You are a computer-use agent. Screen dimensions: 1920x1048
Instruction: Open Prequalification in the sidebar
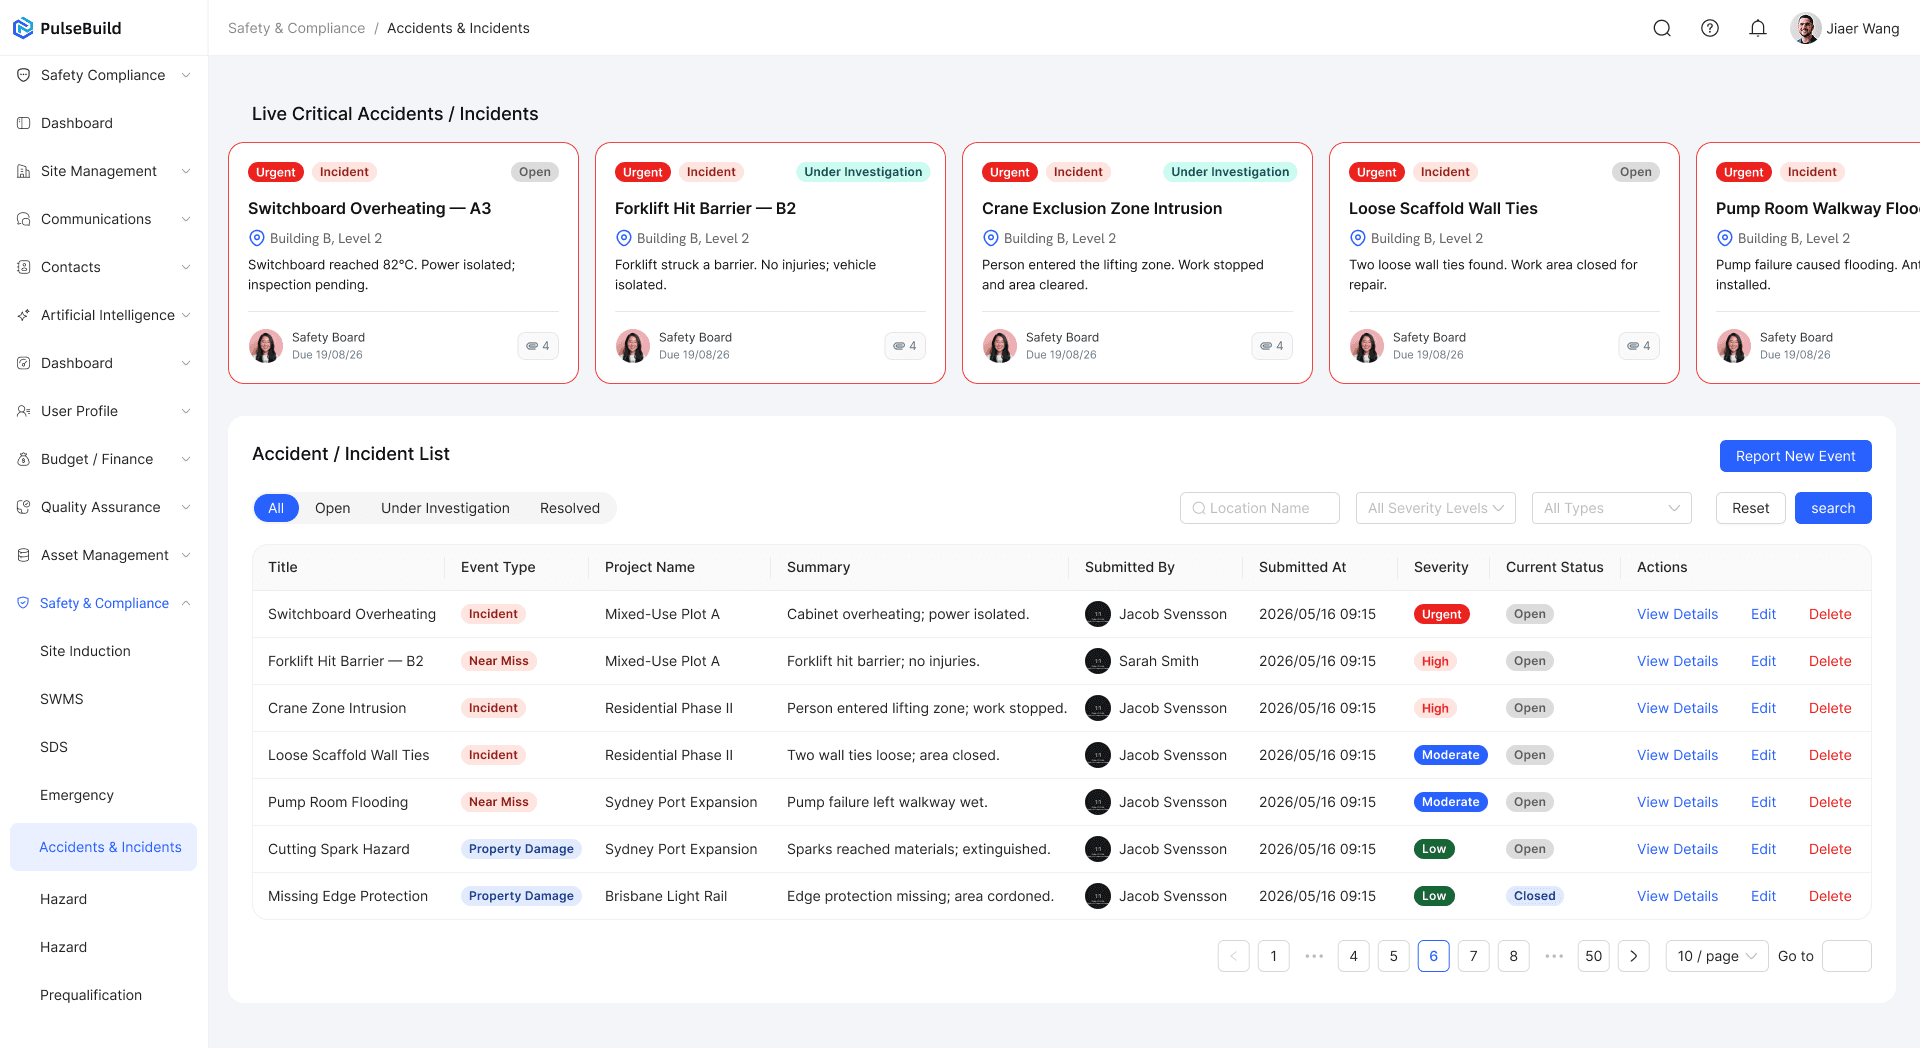tap(91, 995)
